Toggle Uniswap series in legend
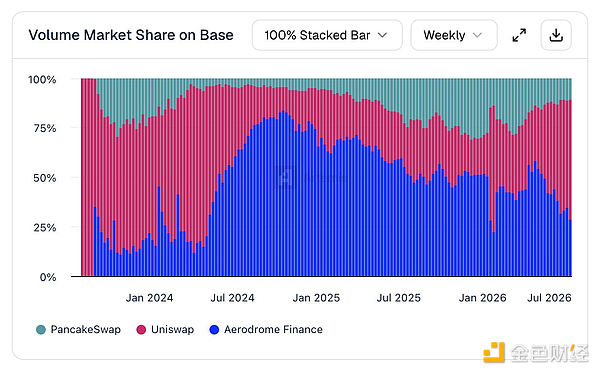 coord(165,329)
